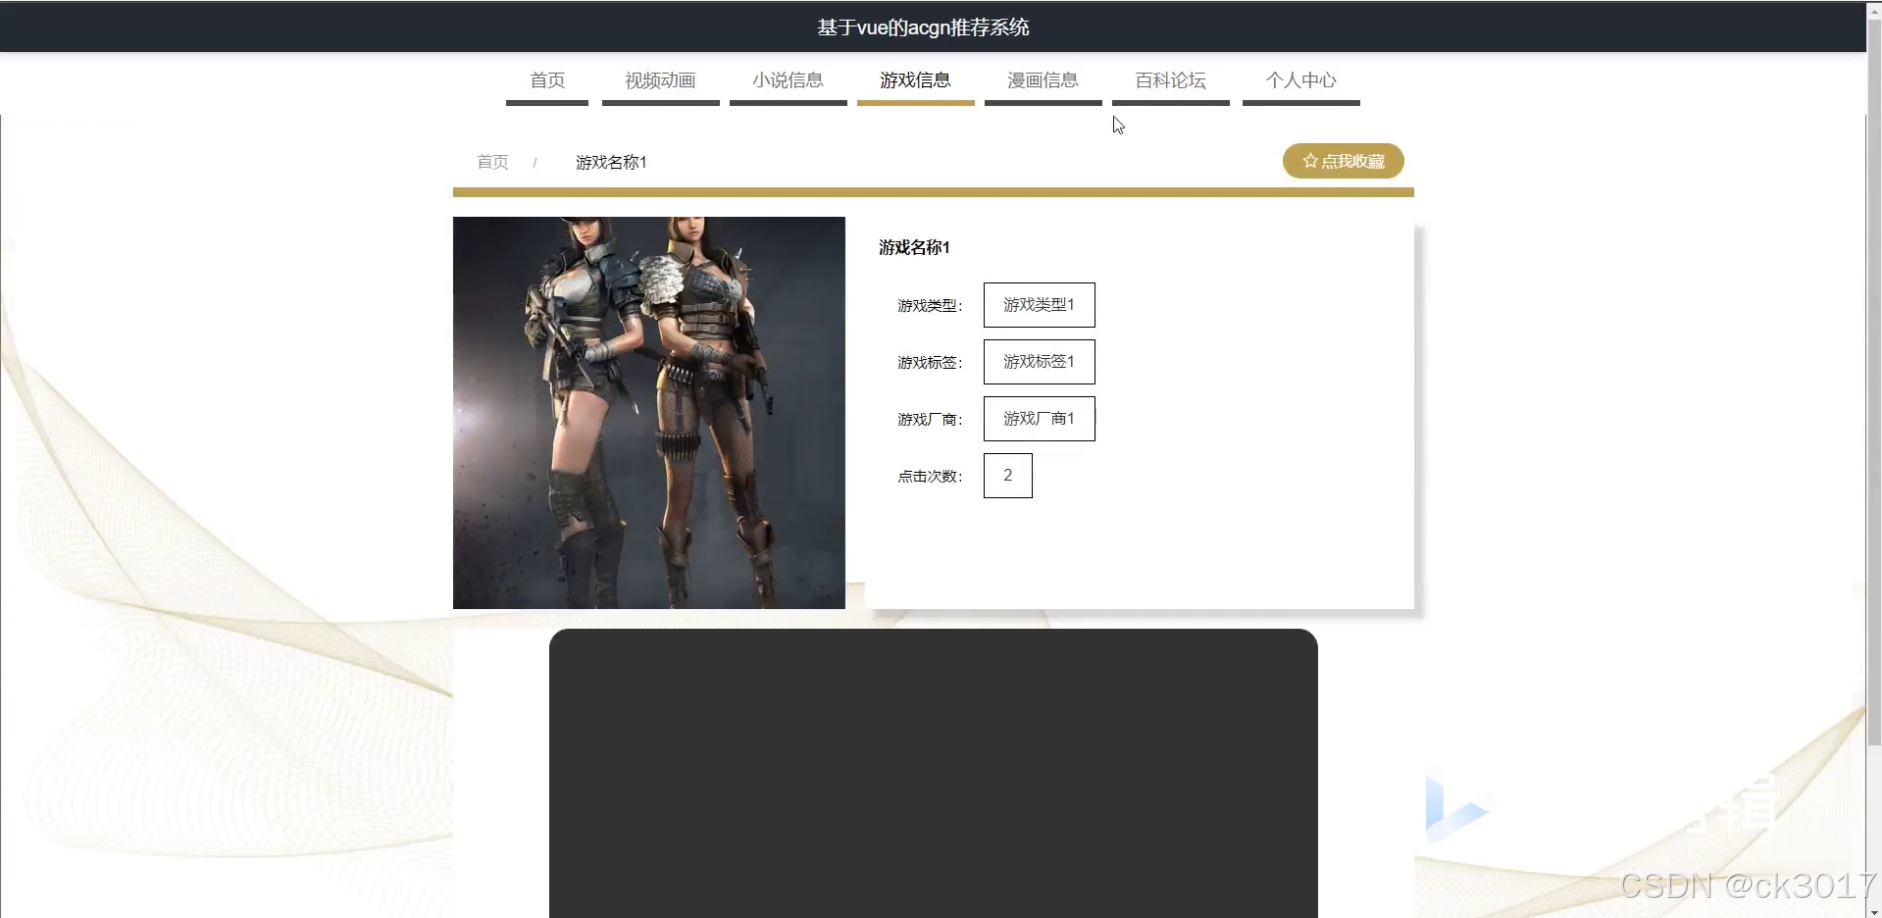Click the 首页 breadcrumb link

click(x=492, y=162)
